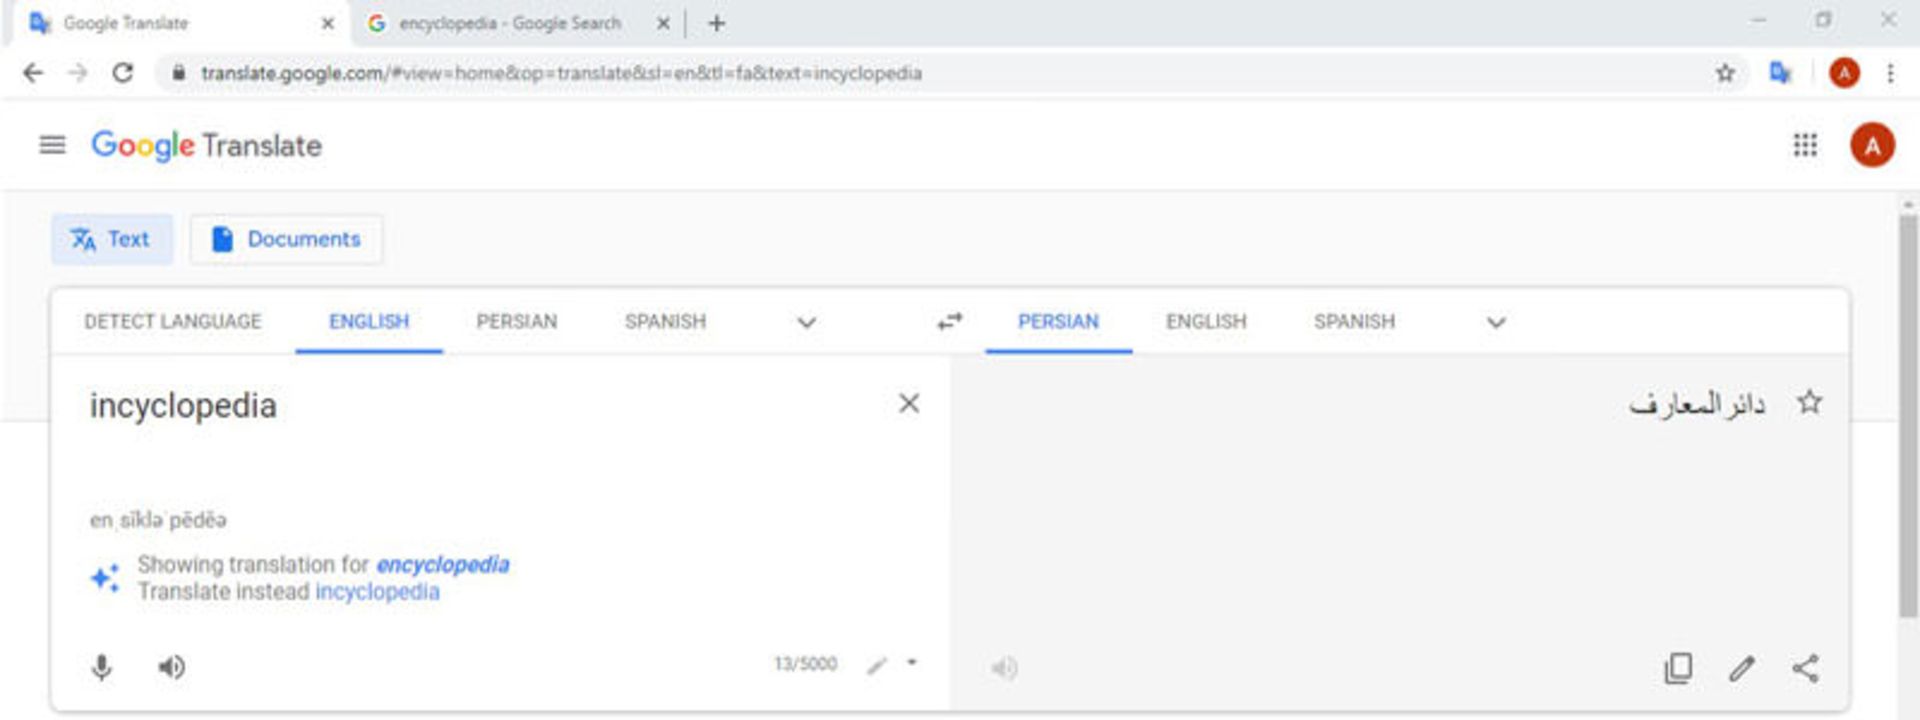Click the character count 13/5000
Viewport: 1920px width, 720px height.
(805, 664)
